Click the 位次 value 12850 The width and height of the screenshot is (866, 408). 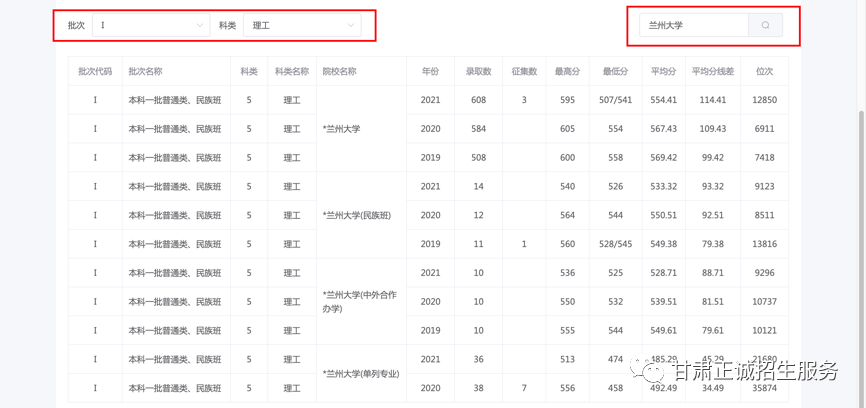[765, 100]
